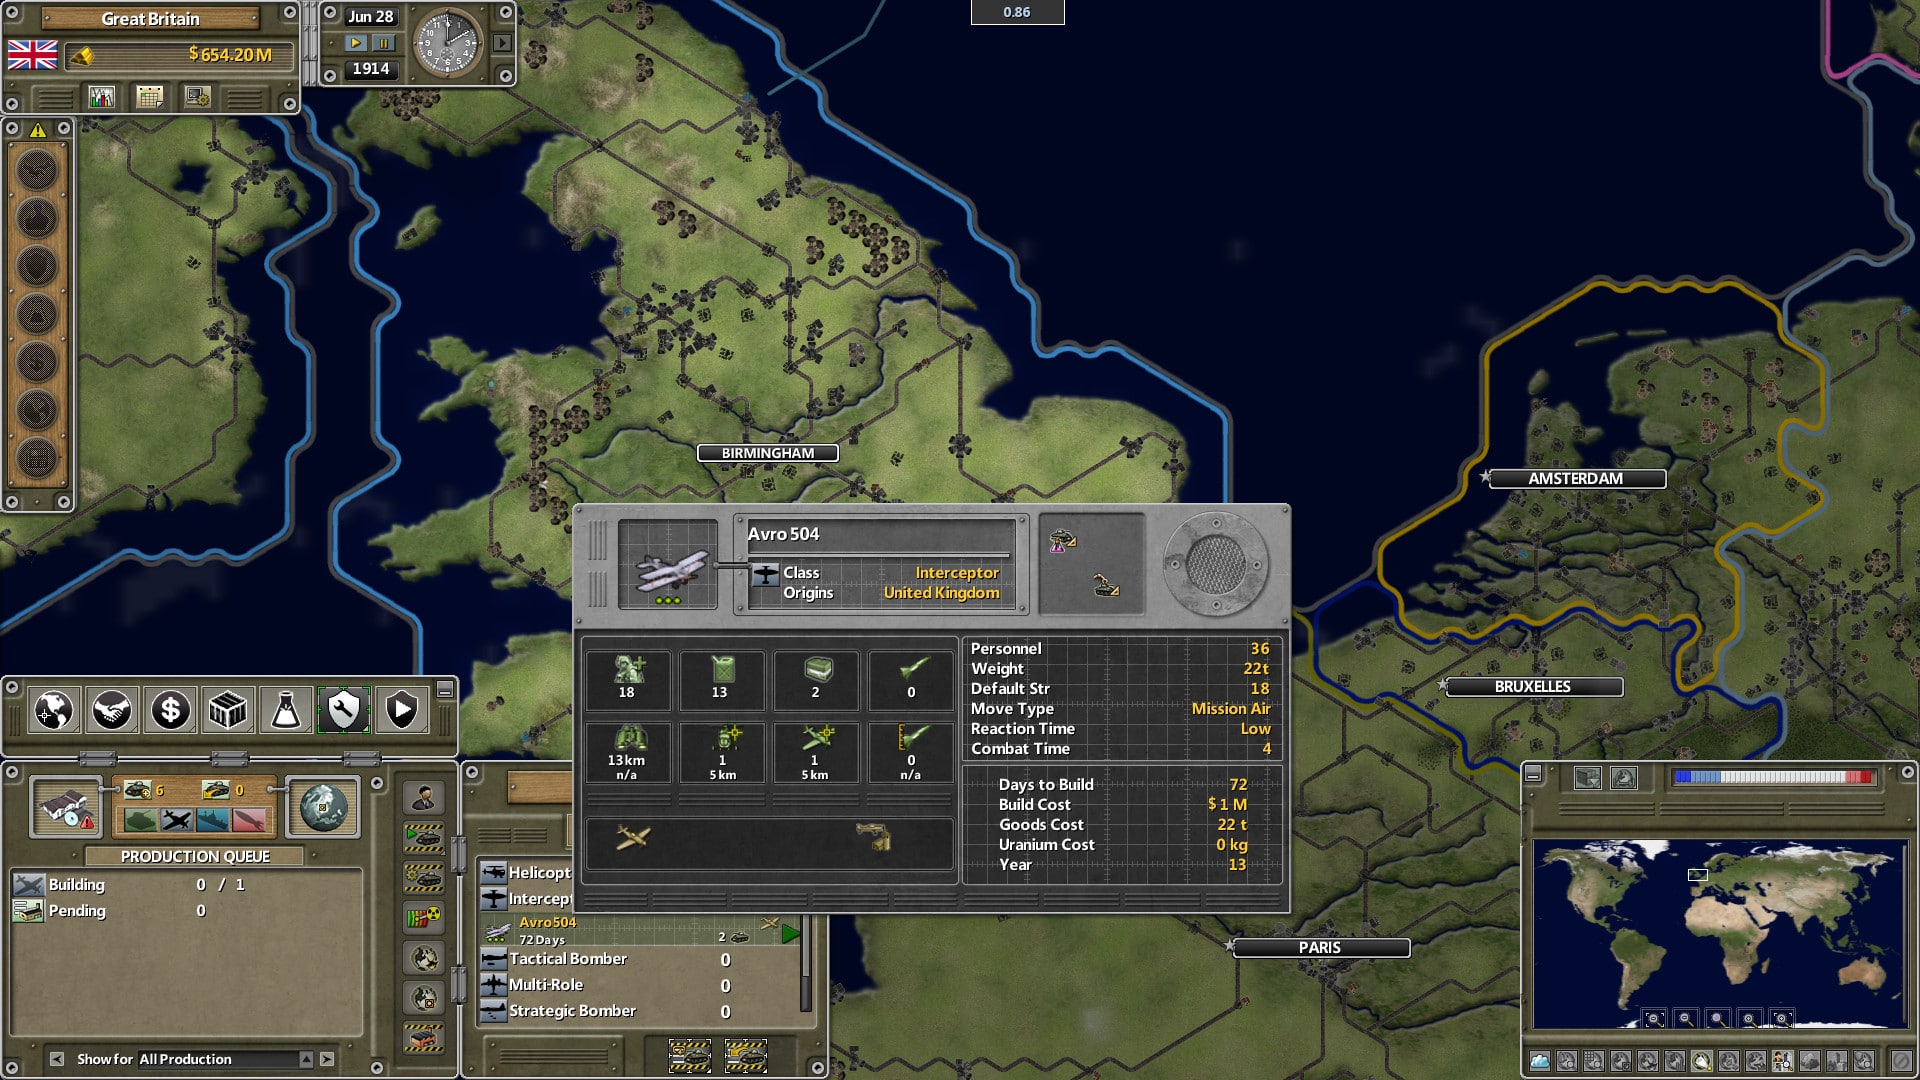Click the diplomacy/handshake icon in sidebar

(111, 709)
